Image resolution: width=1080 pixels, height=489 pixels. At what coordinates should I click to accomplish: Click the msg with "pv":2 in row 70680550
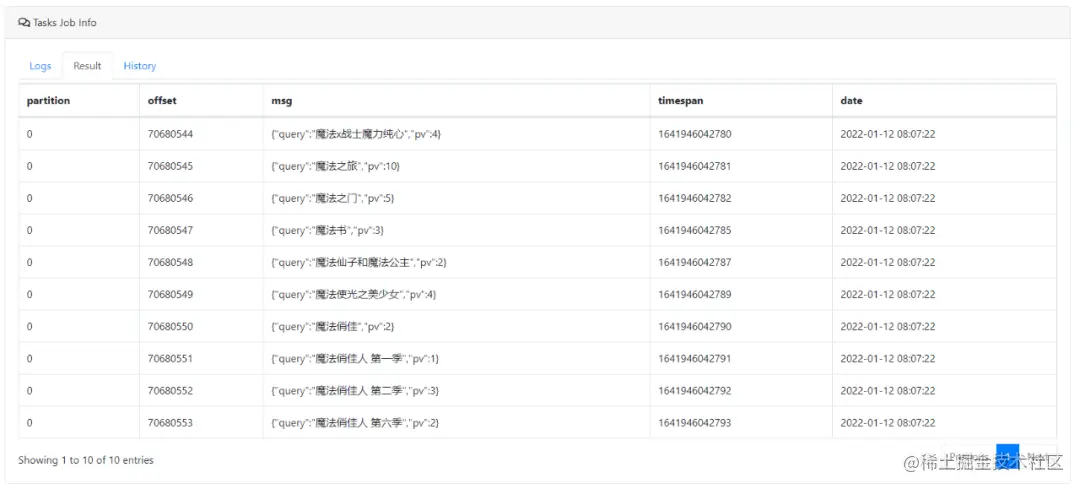[x=333, y=326]
